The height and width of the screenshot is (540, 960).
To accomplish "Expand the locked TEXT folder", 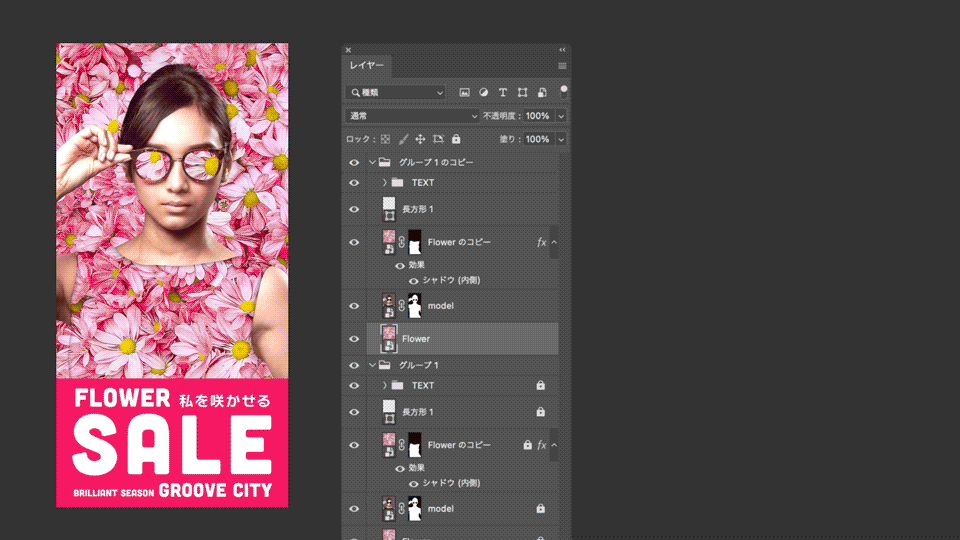I will click(384, 386).
